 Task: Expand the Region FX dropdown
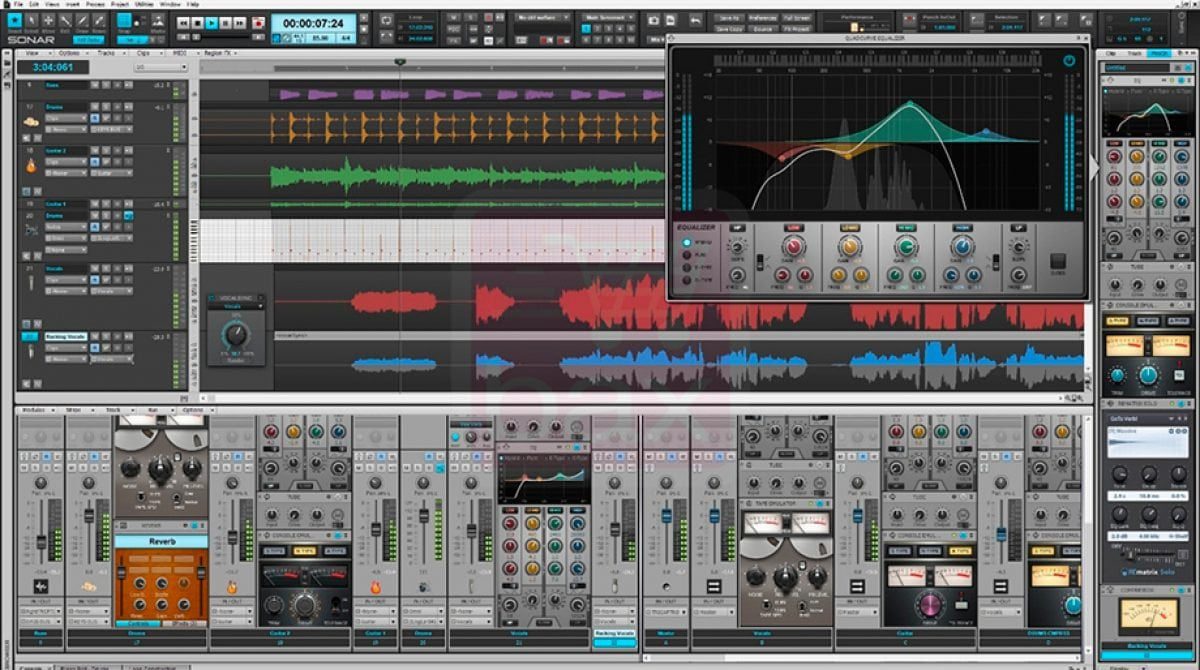[220, 53]
